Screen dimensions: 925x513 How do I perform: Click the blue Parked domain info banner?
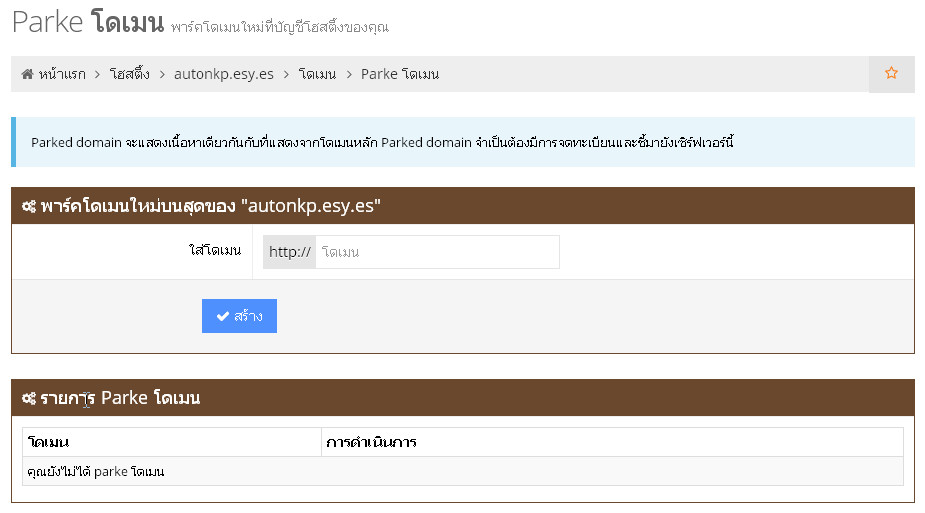(463, 142)
